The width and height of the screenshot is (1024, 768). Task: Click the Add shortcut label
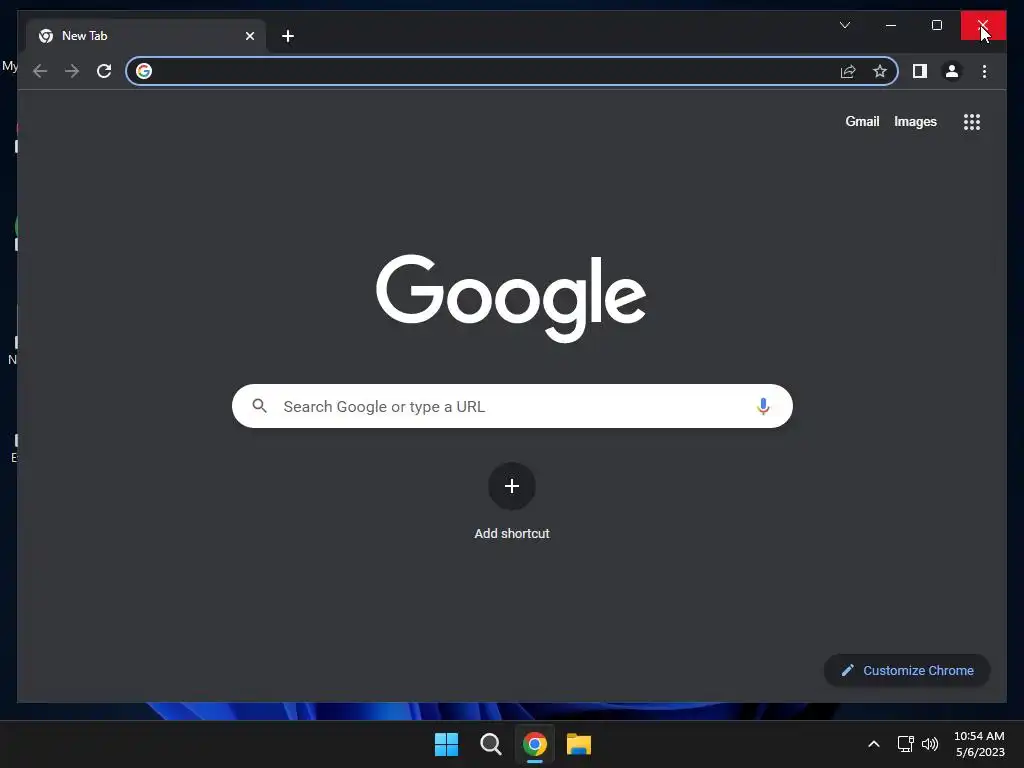click(x=512, y=534)
